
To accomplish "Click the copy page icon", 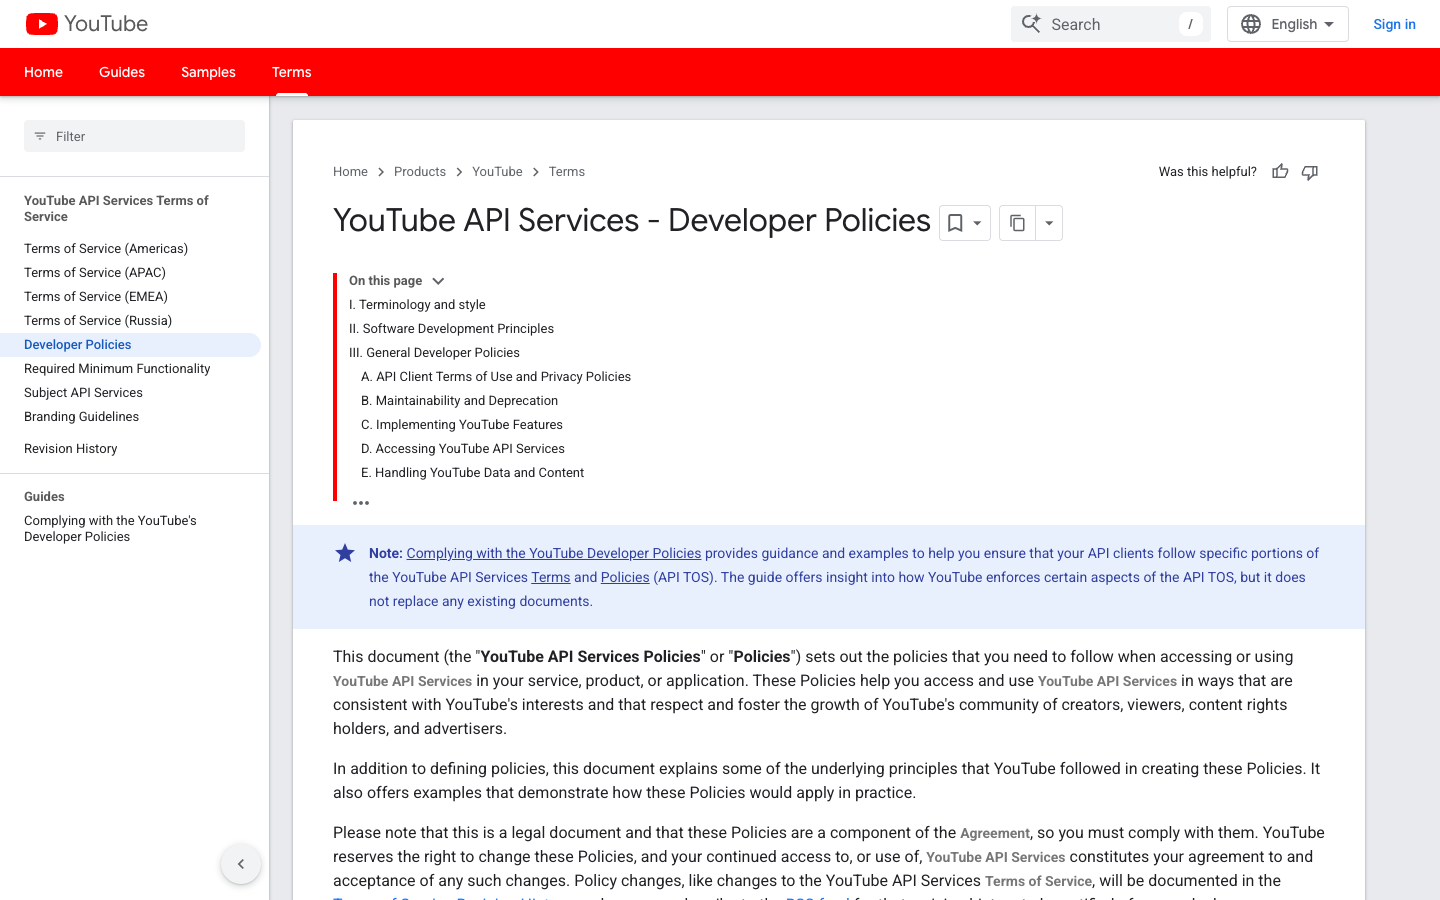I will tap(1017, 223).
